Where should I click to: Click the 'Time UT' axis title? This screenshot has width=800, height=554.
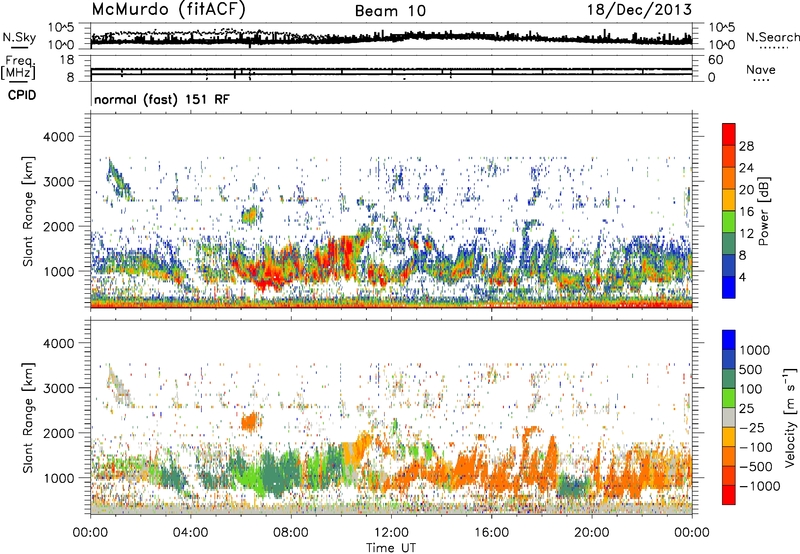point(391,548)
